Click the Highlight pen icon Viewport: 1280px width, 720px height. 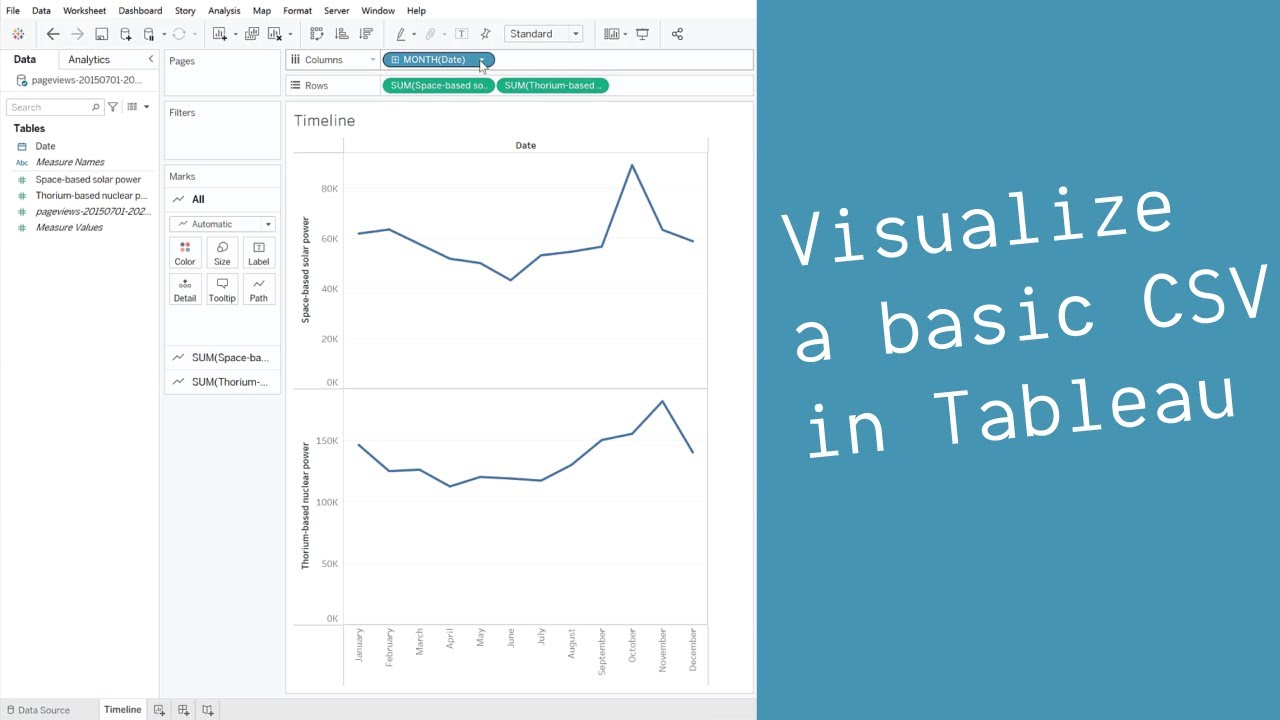coord(401,34)
